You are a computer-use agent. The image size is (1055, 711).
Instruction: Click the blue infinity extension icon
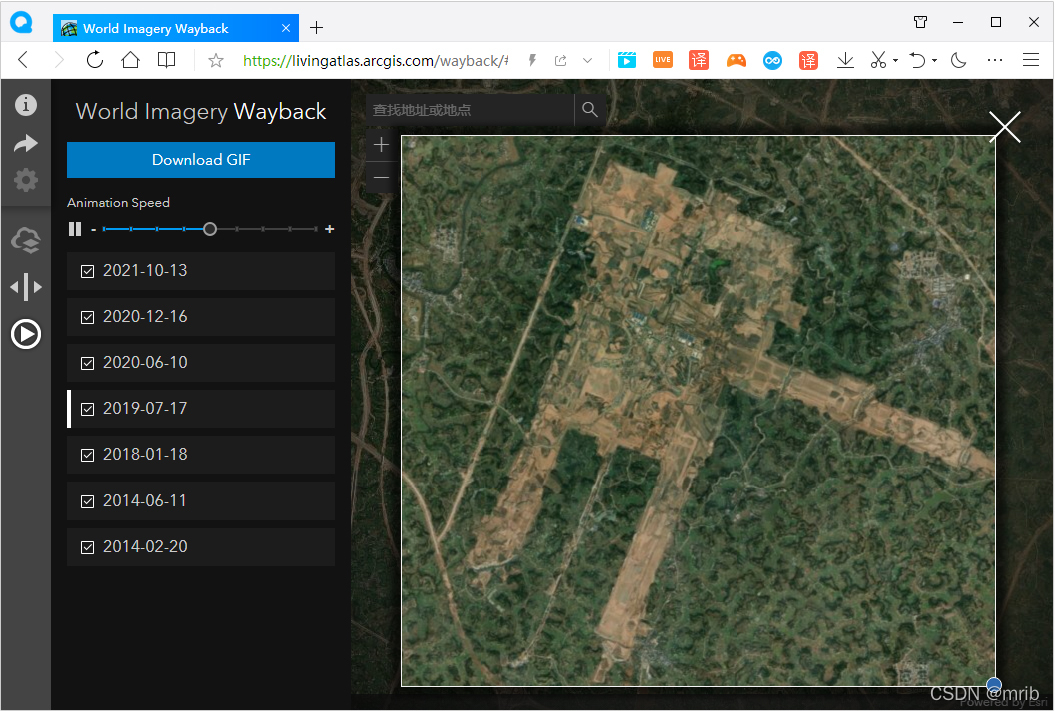coord(772,61)
